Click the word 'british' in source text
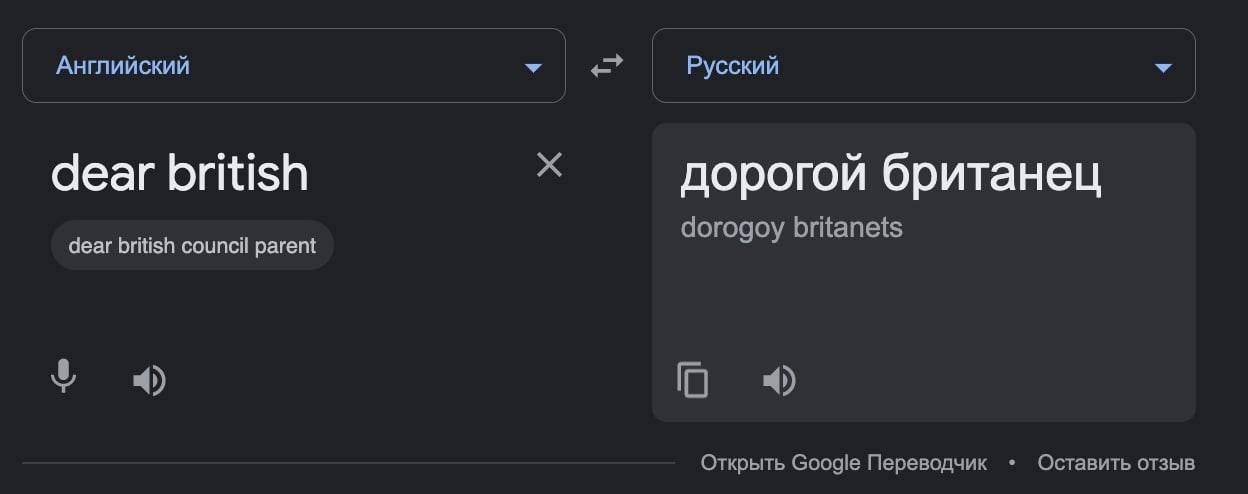 click(x=237, y=174)
